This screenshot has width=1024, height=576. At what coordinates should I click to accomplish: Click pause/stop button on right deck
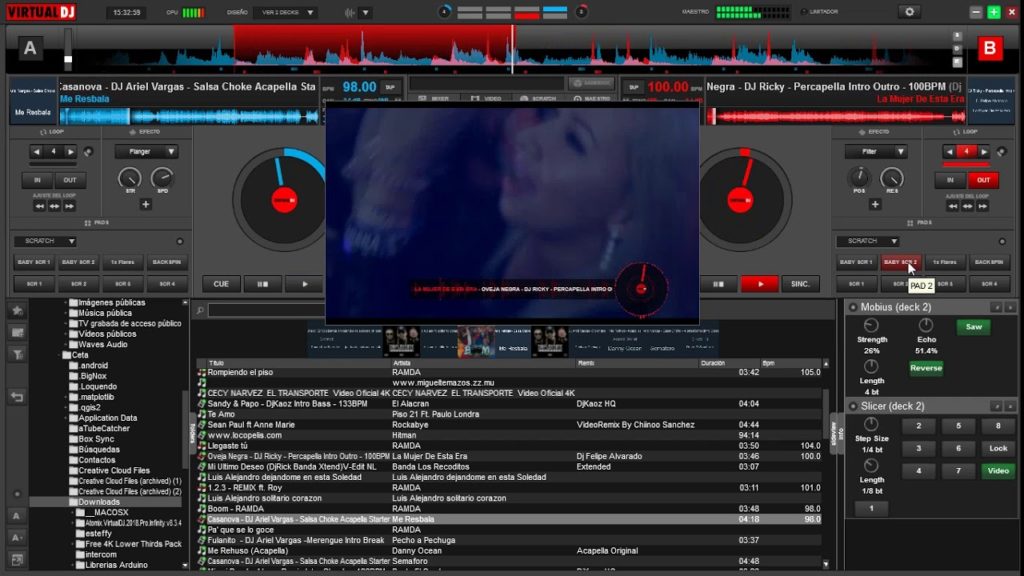click(718, 284)
